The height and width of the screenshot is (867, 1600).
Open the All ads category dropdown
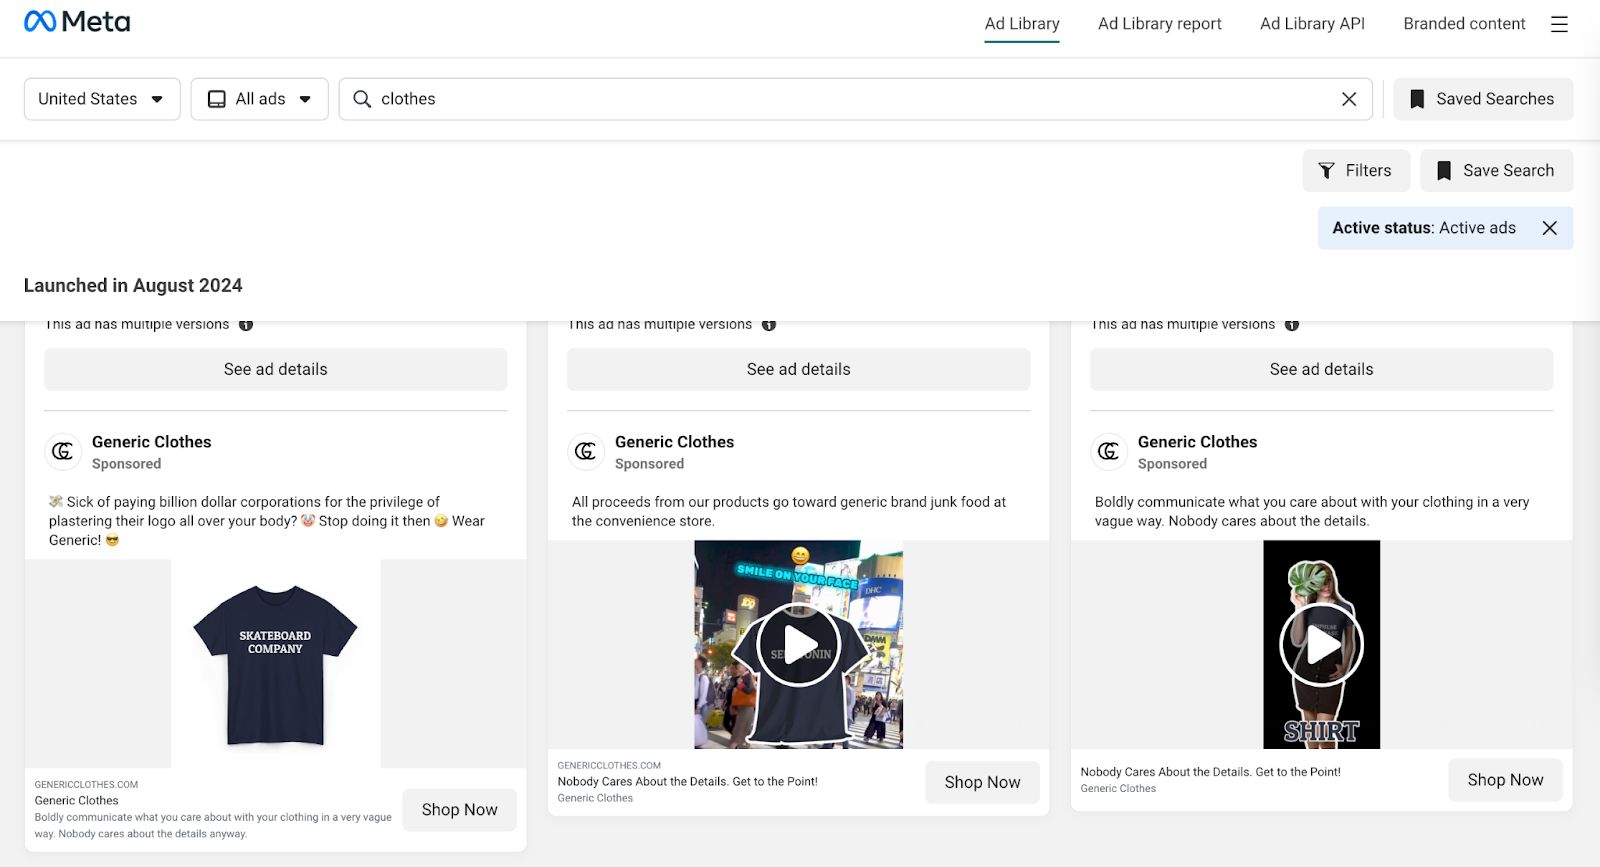pos(260,99)
